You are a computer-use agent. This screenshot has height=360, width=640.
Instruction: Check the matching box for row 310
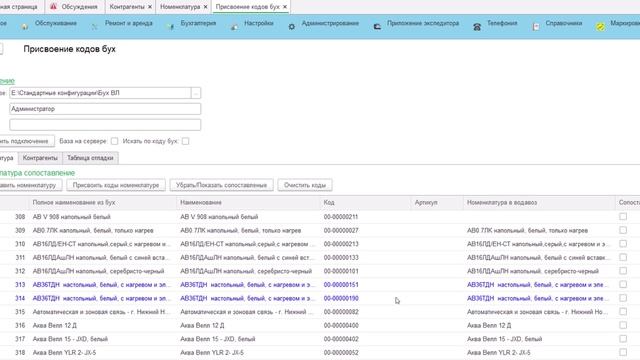pyautogui.click(x=623, y=244)
